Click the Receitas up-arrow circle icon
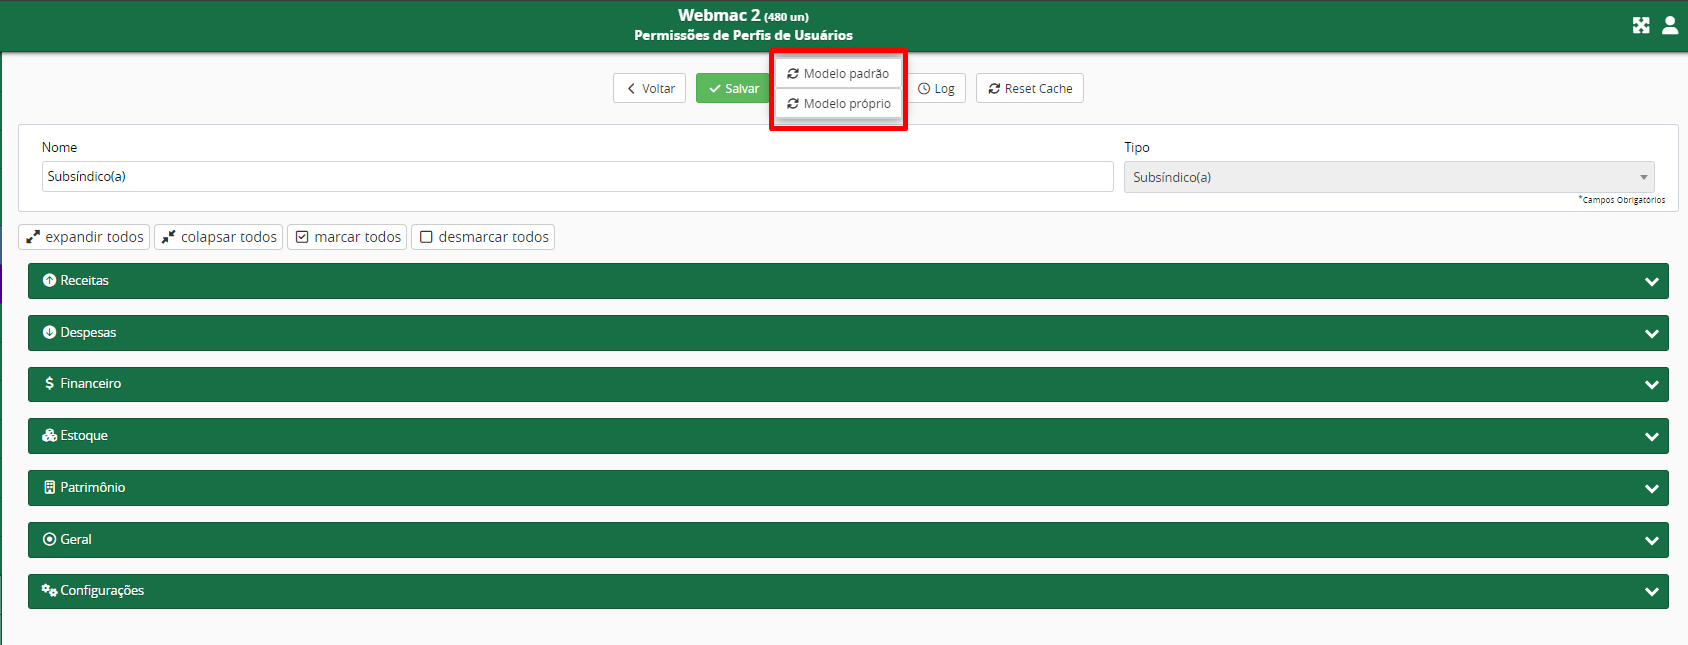 point(49,281)
